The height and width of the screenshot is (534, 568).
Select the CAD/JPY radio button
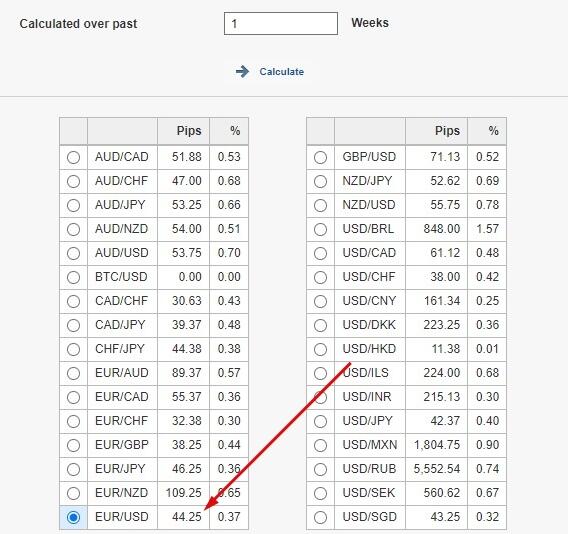(x=74, y=325)
